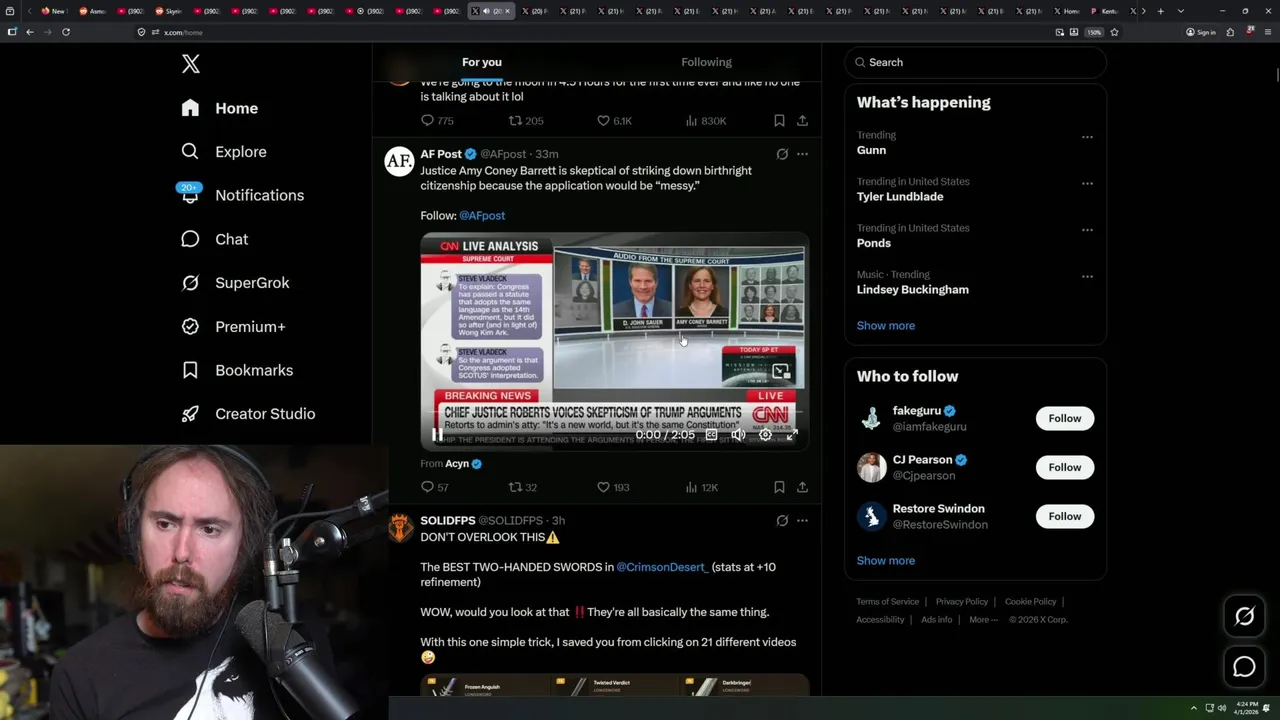This screenshot has height=720, width=1280.
Task: Click the search magnifier icon
Action: point(860,62)
